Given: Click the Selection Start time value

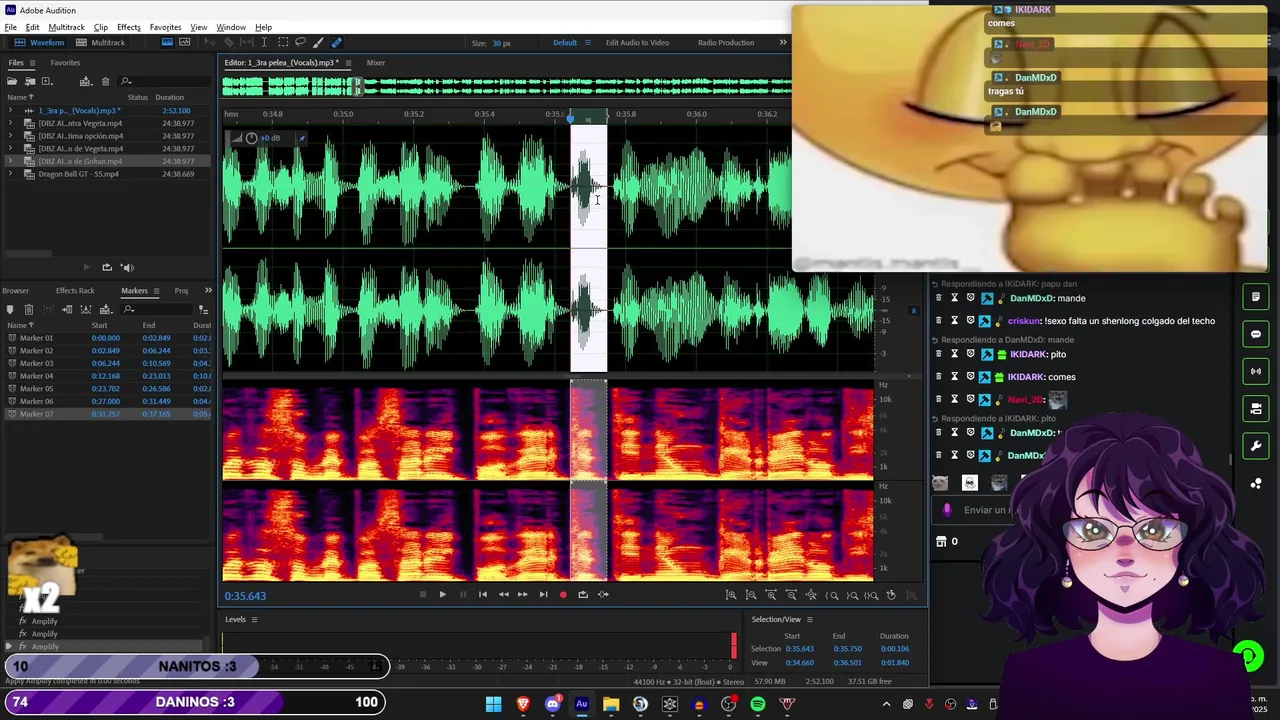Looking at the screenshot, I should point(799,649).
